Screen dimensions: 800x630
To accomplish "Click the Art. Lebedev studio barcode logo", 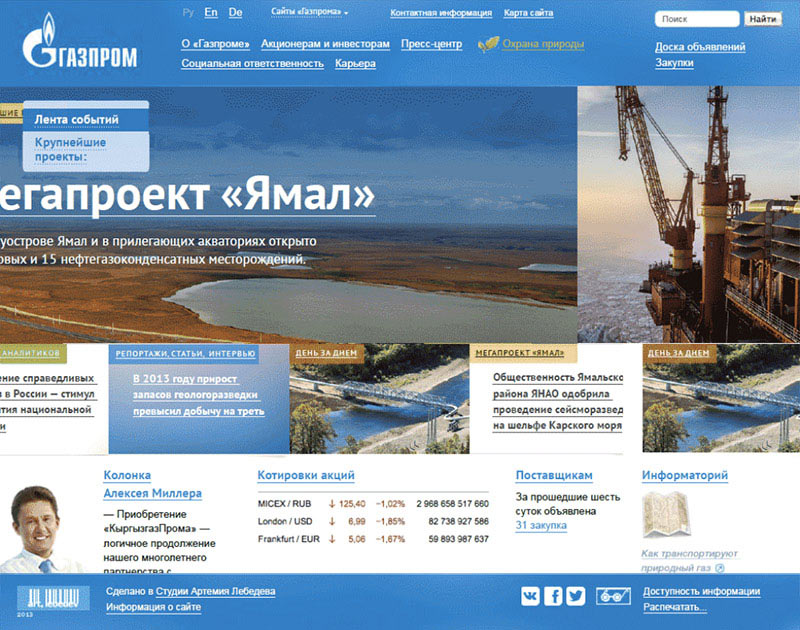I will (x=53, y=597).
